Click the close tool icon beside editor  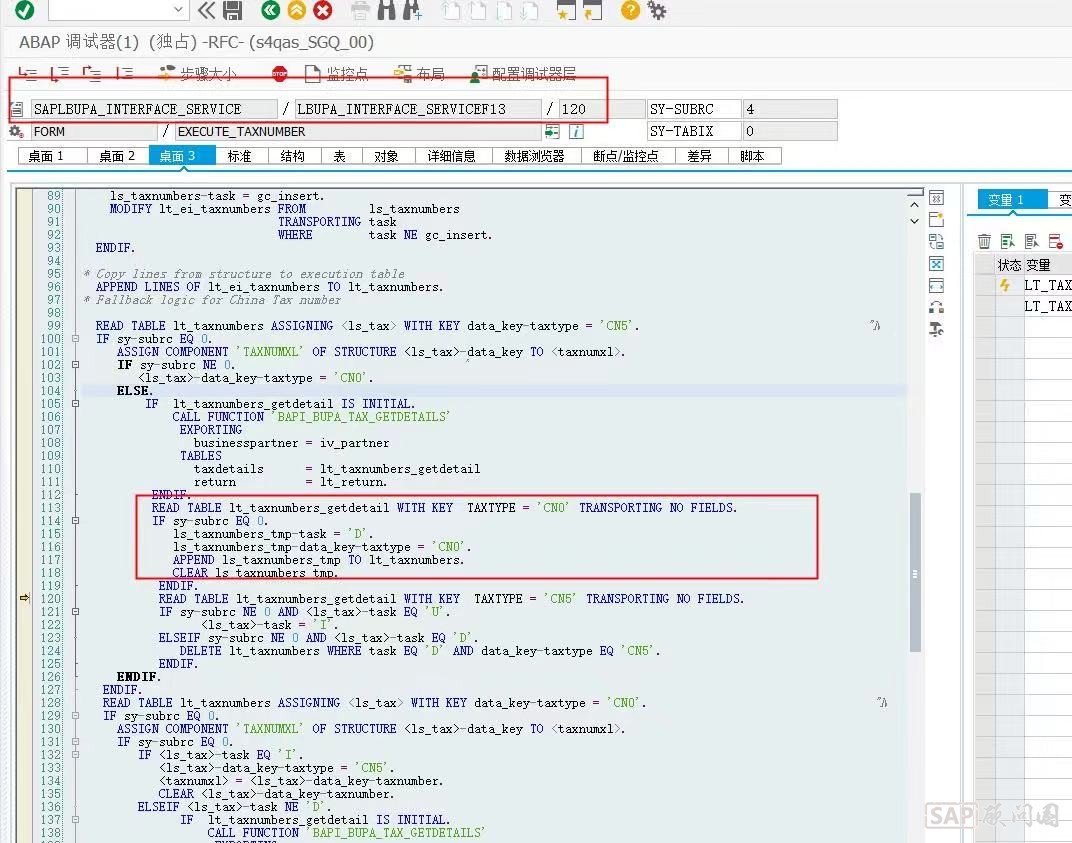click(x=937, y=198)
